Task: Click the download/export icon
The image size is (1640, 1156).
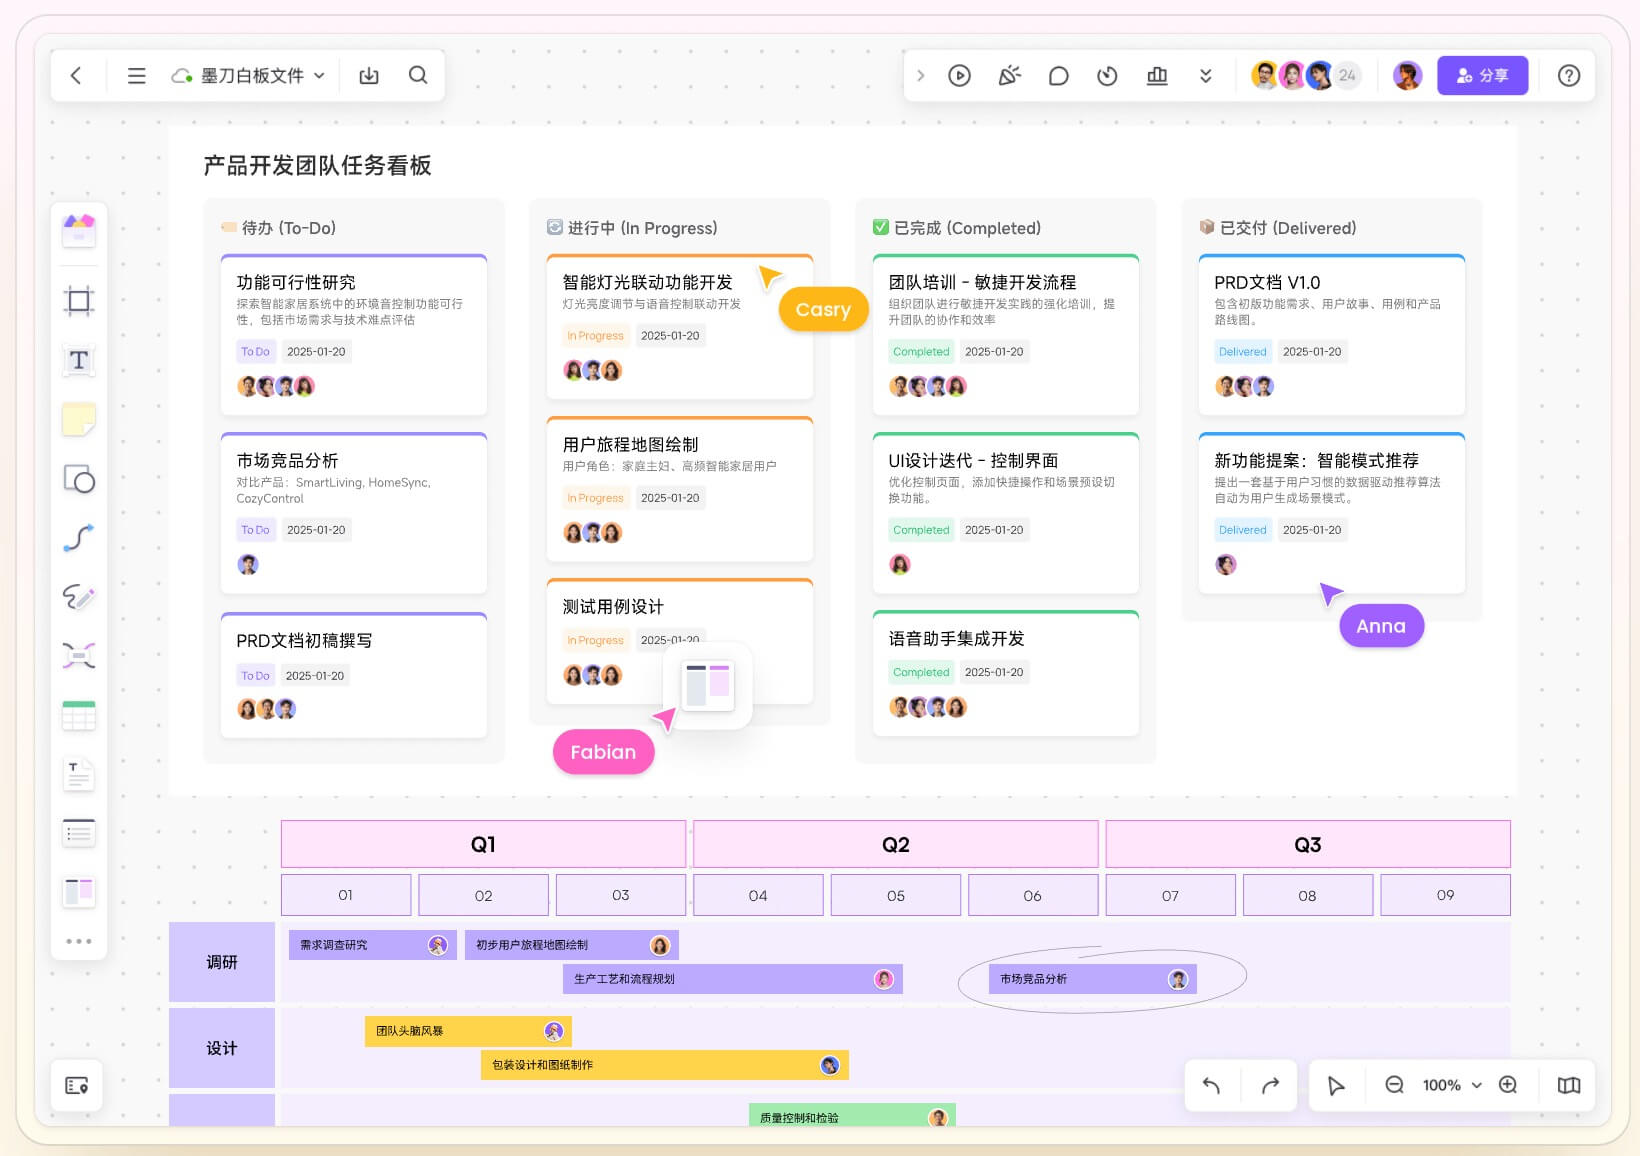Action: [x=369, y=75]
